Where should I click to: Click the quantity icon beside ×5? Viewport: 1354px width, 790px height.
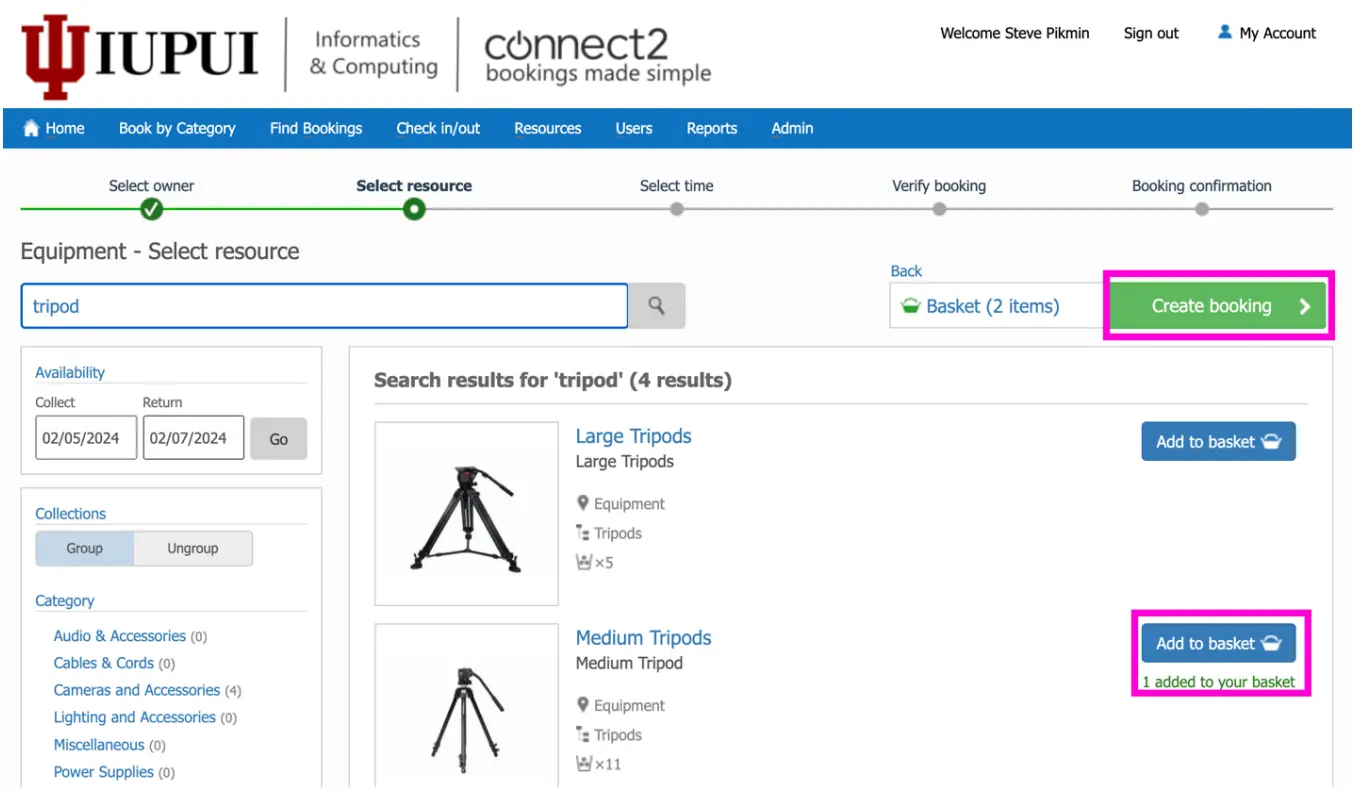(584, 562)
